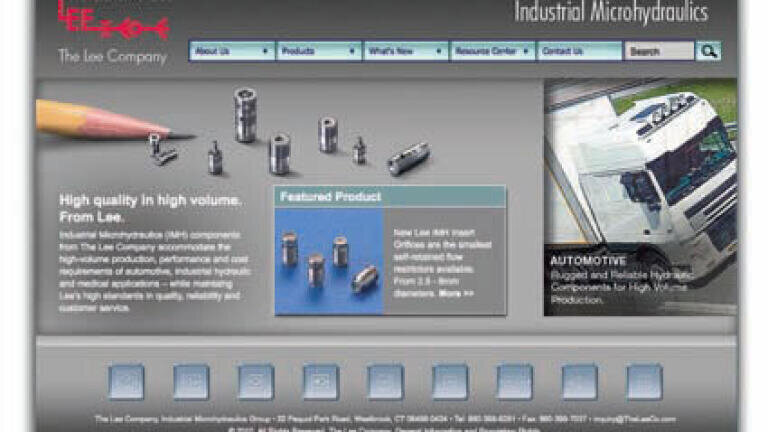Click the Industrial Microhydraulics header title
This screenshot has width=768, height=432.
pyautogui.click(x=611, y=12)
